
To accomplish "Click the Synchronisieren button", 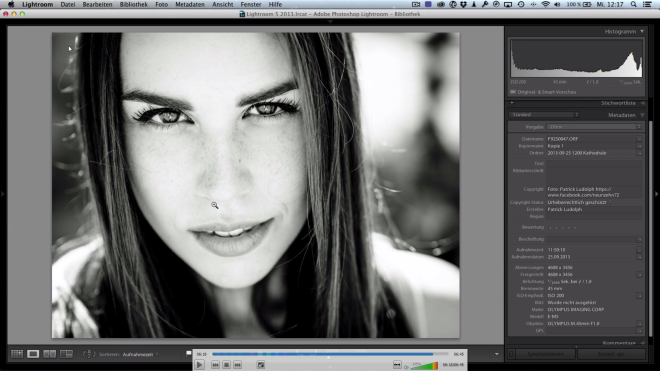I will pos(546,354).
